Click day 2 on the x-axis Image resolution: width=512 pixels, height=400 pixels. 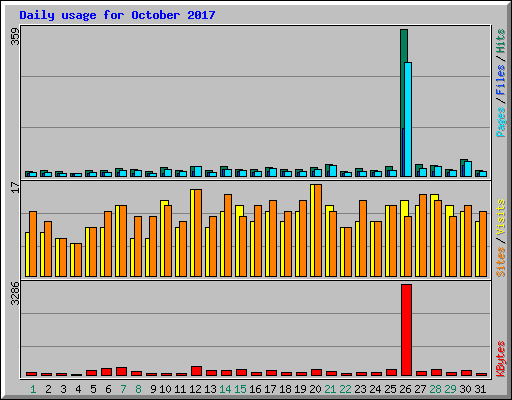click(48, 389)
